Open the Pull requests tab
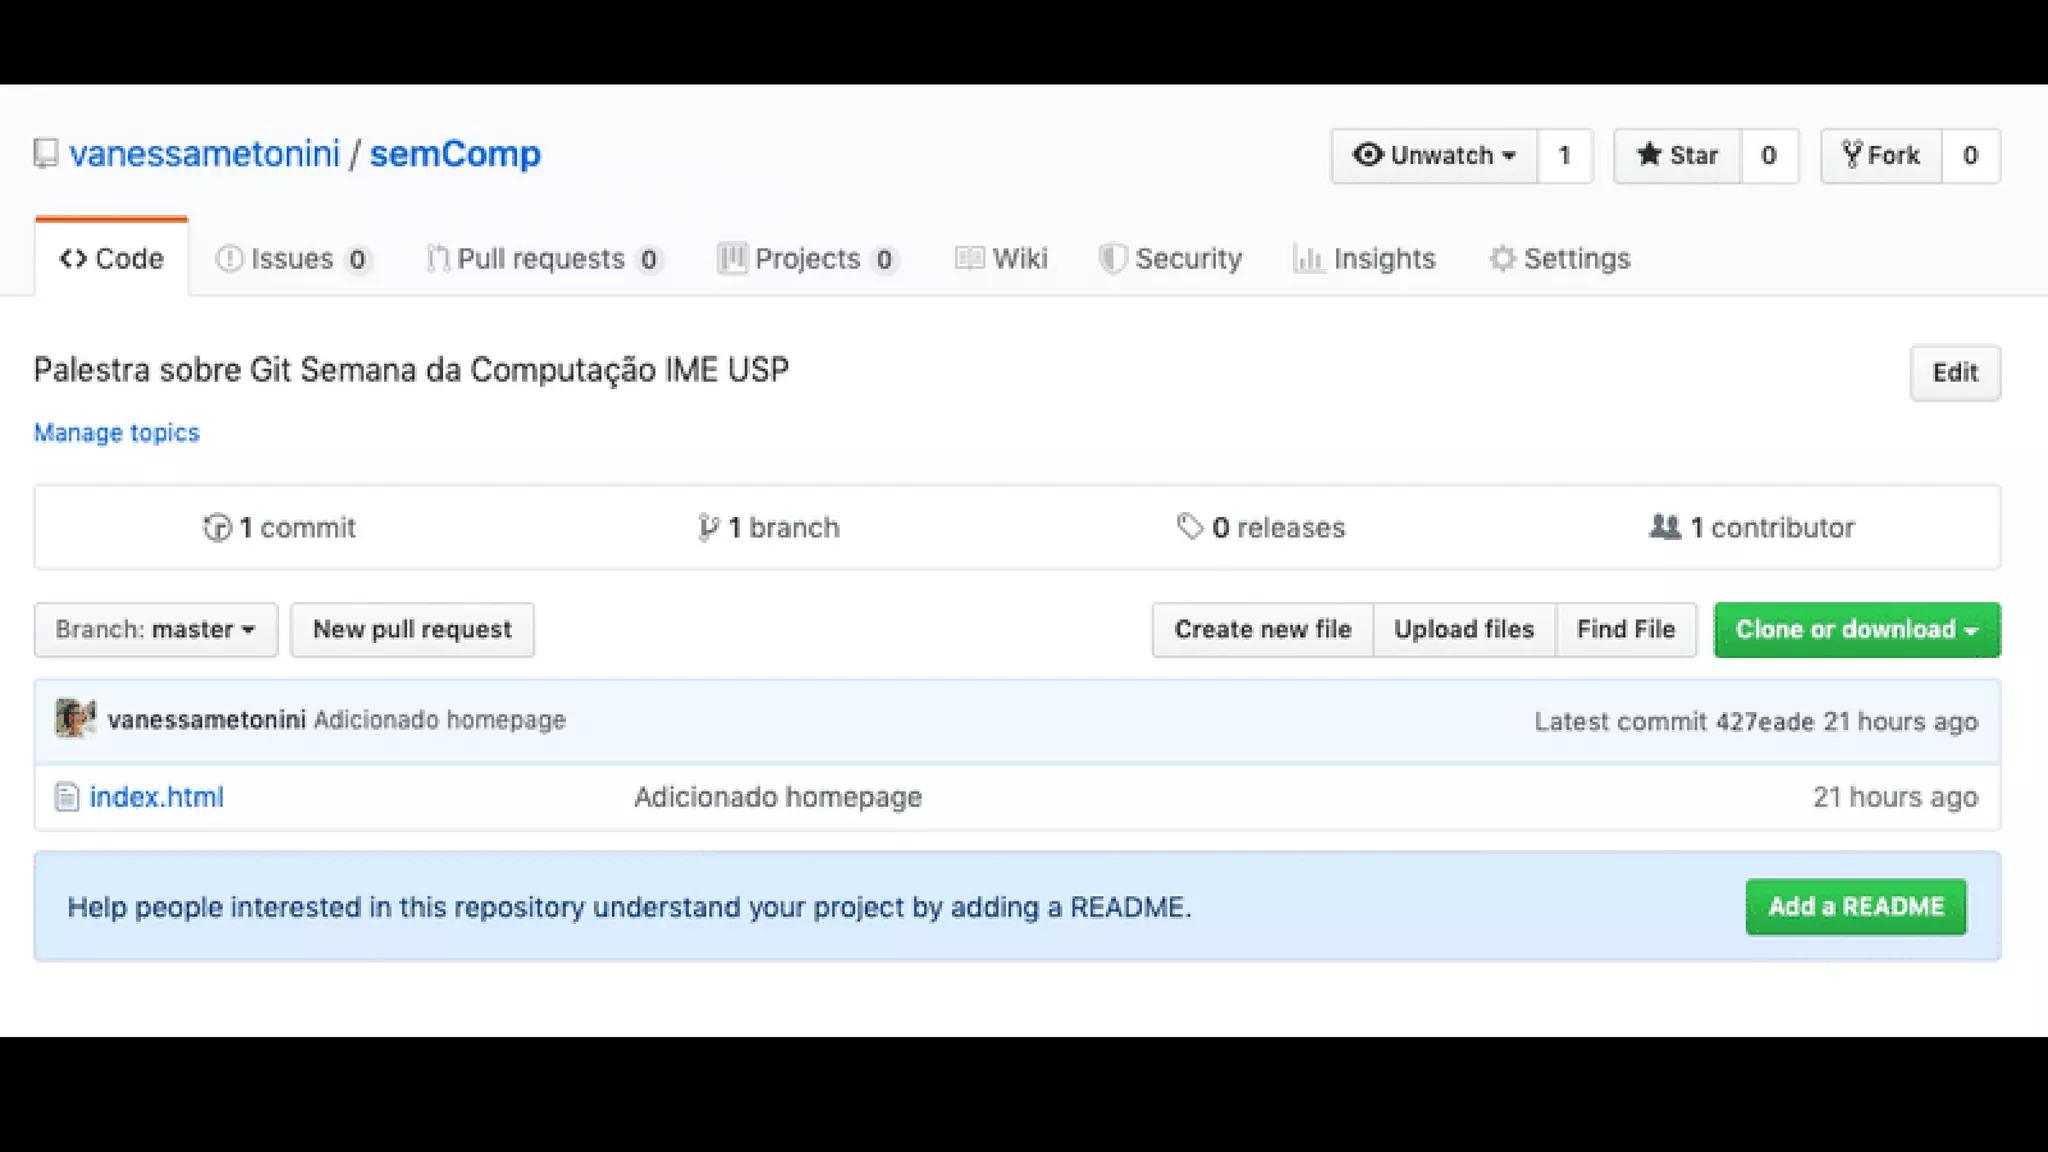The image size is (2048, 1152). tap(541, 259)
